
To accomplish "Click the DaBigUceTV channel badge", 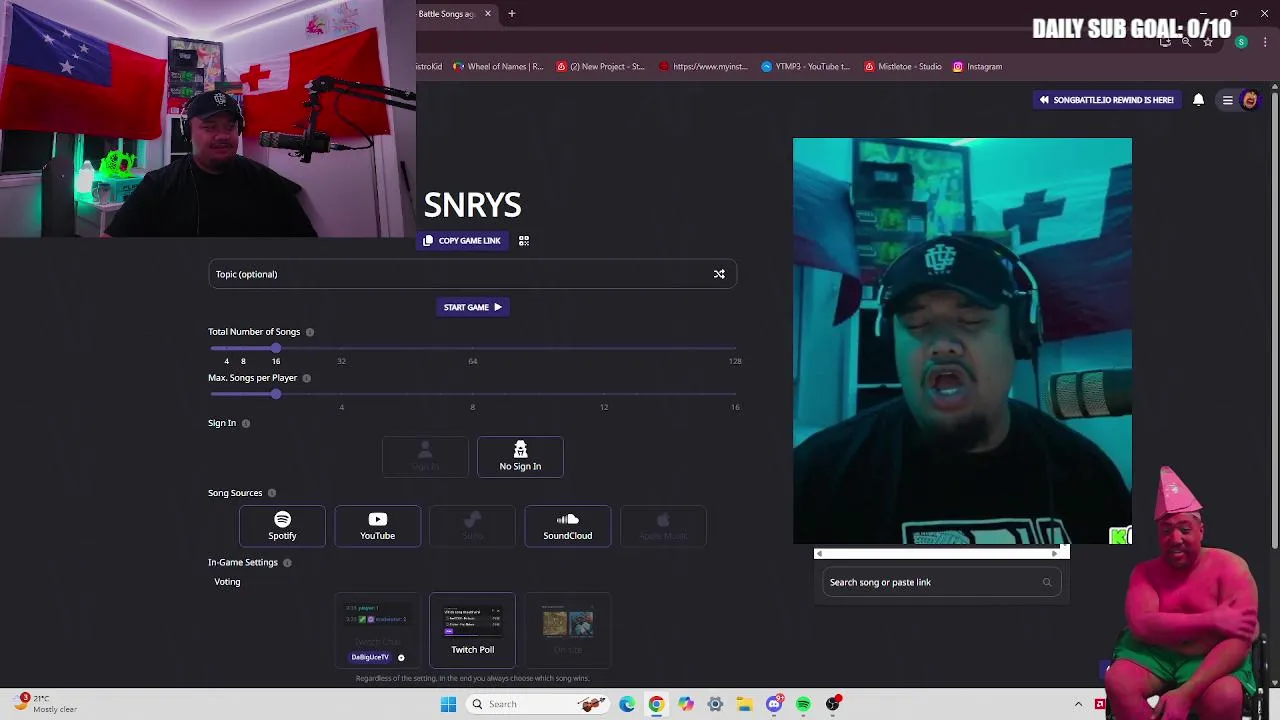I will click(370, 657).
